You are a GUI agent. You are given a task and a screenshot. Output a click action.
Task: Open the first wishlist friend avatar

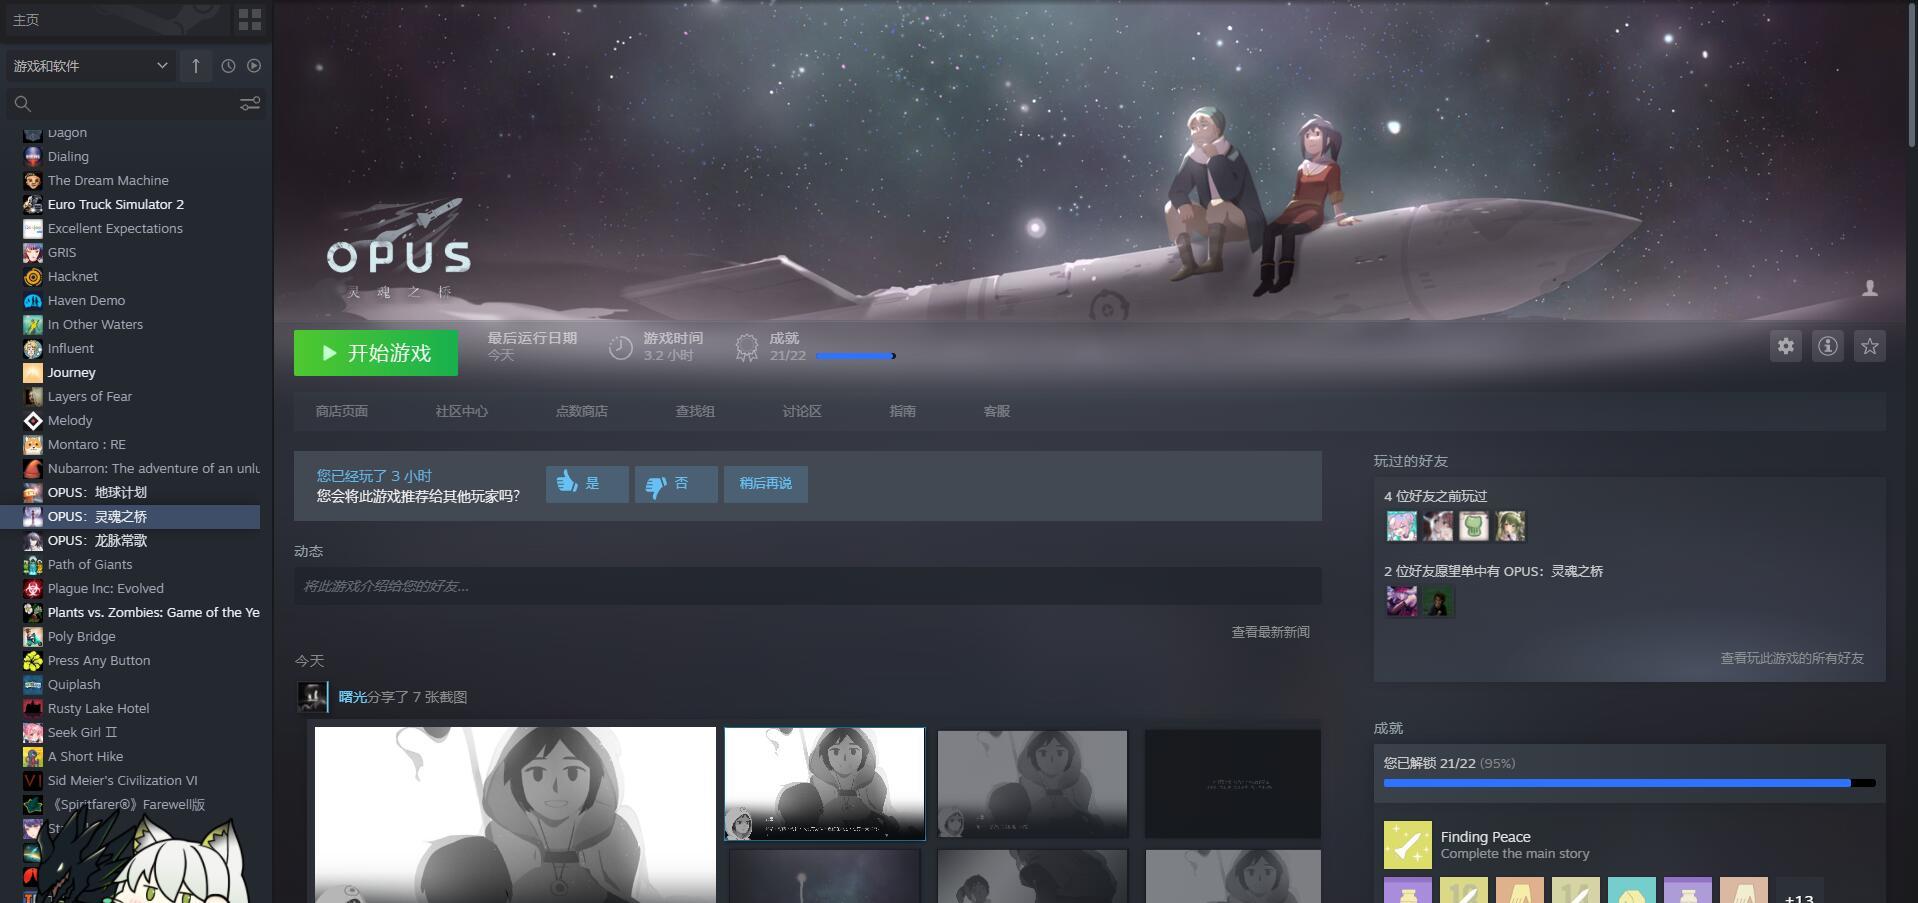[x=1401, y=601]
